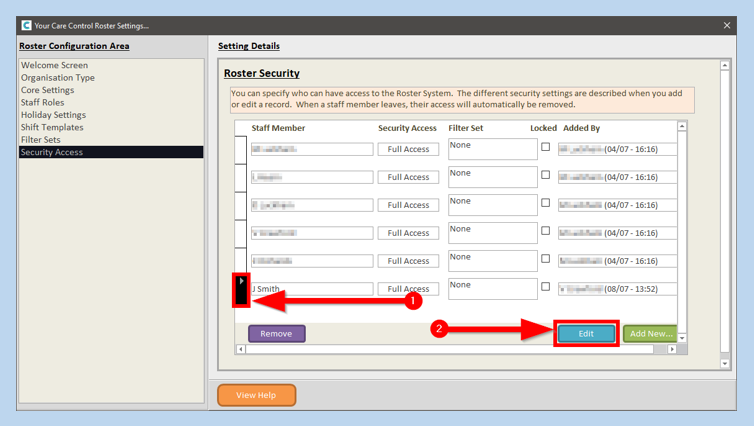Click the table's horizontal scrollbar right arrow
Viewport: 754px width, 426px height.
[672, 350]
